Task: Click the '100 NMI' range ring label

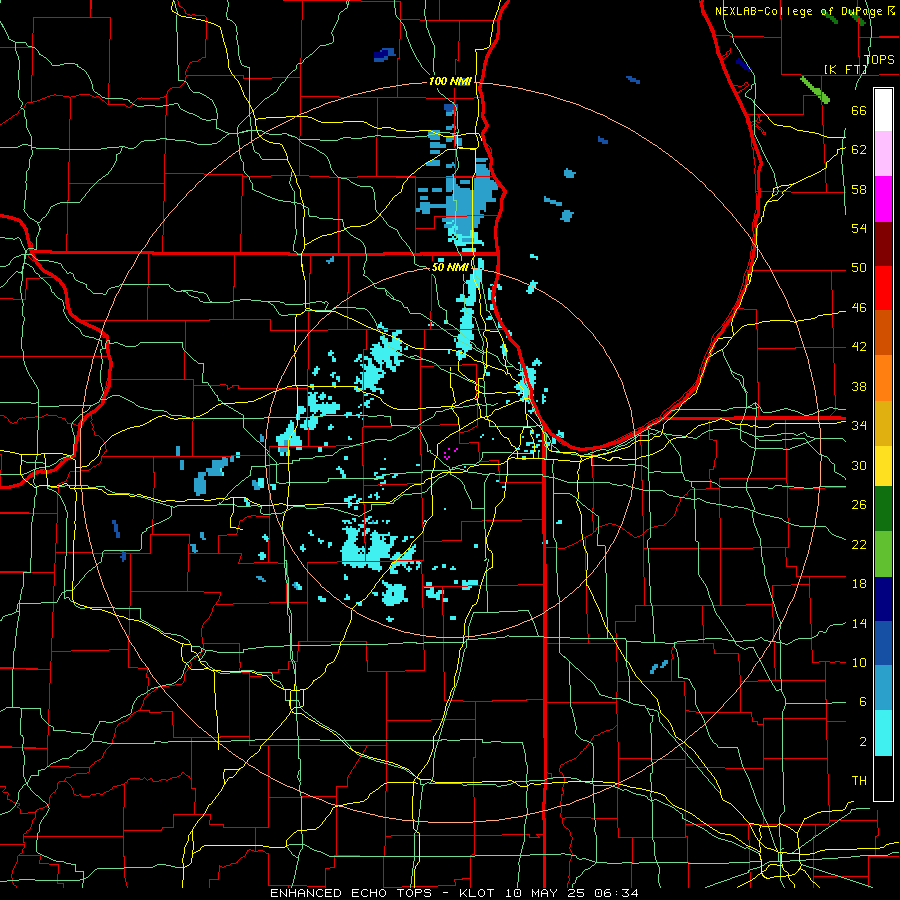Action: click(x=449, y=81)
